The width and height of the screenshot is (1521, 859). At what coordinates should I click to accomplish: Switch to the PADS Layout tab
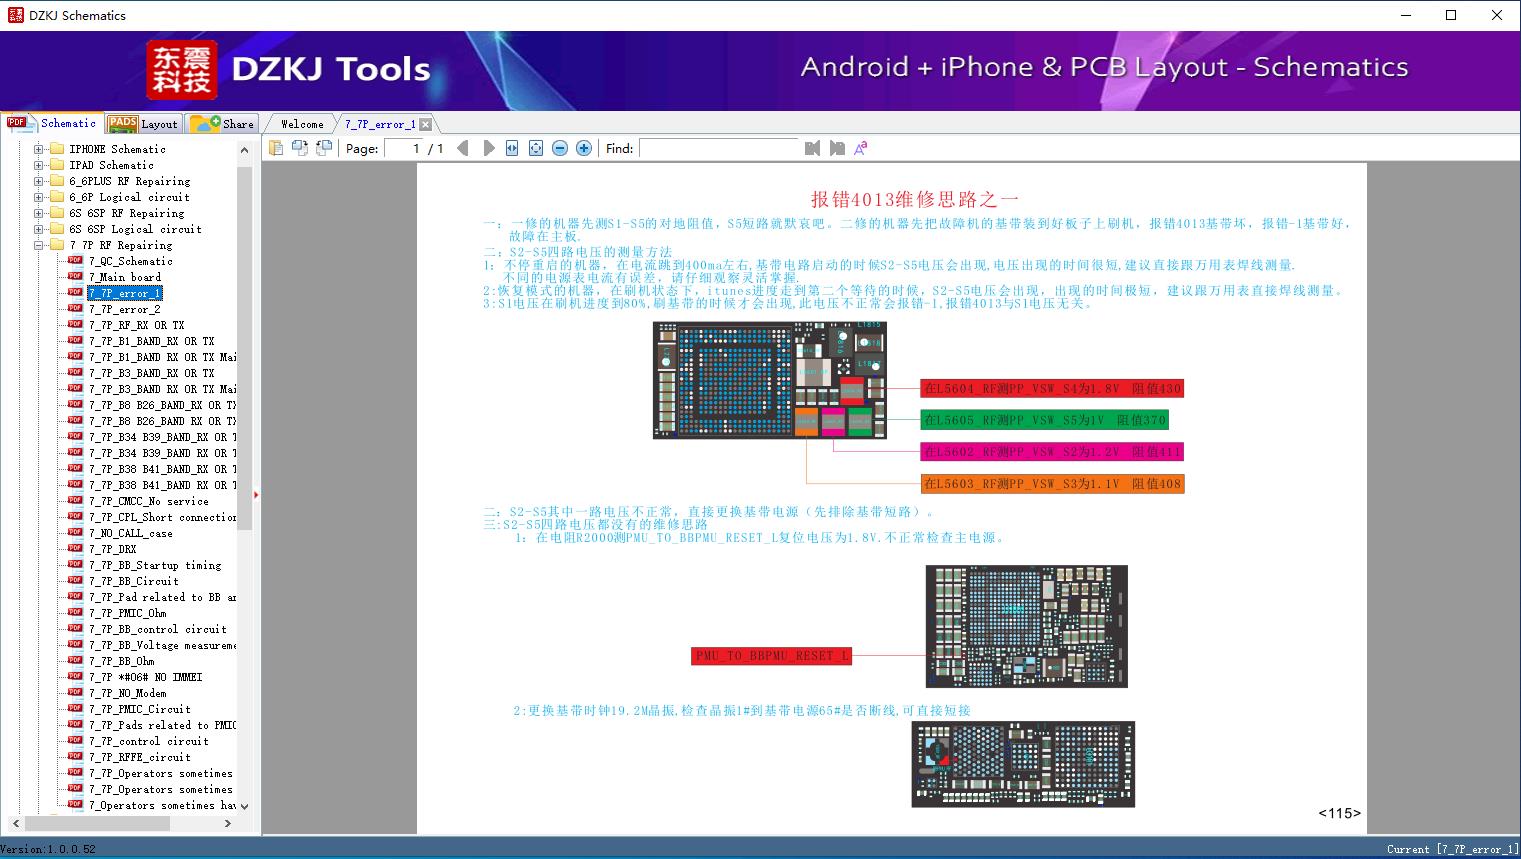click(143, 124)
